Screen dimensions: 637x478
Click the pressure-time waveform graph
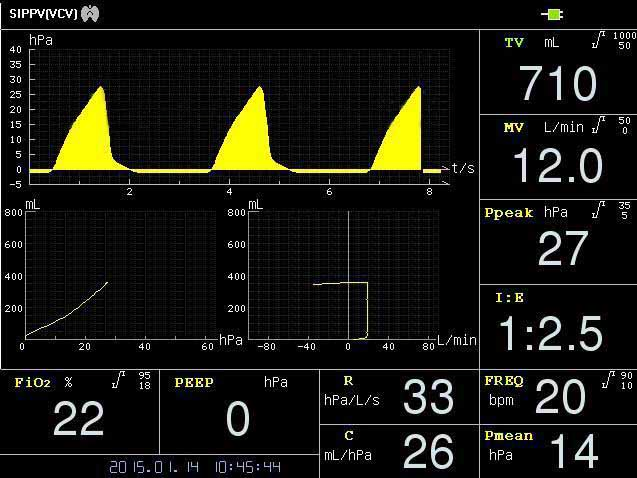click(240, 117)
